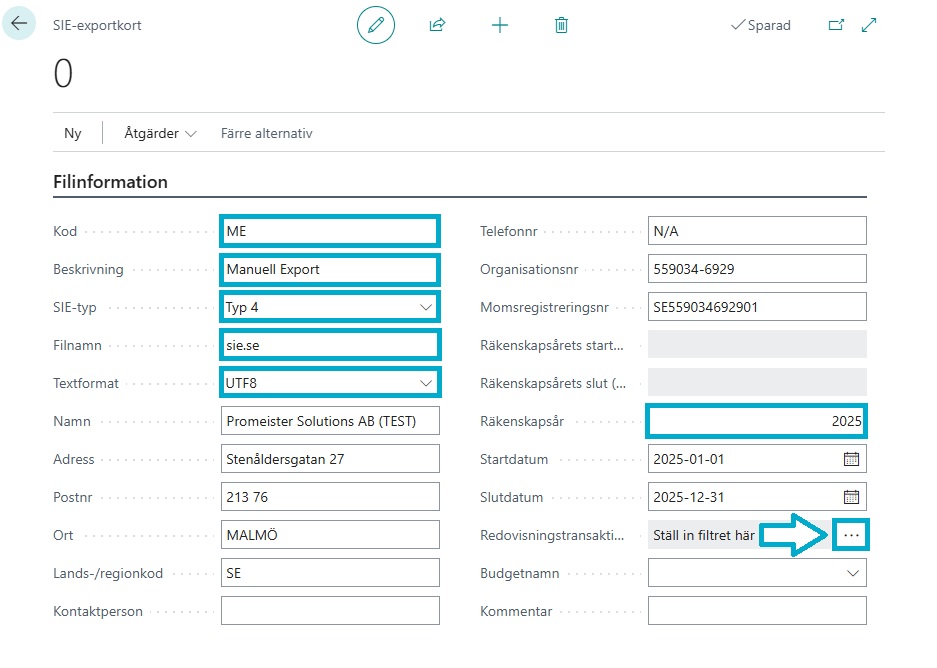Viewport: 937px width, 668px height.
Task: Click the plus icon to create new
Action: pyautogui.click(x=500, y=25)
